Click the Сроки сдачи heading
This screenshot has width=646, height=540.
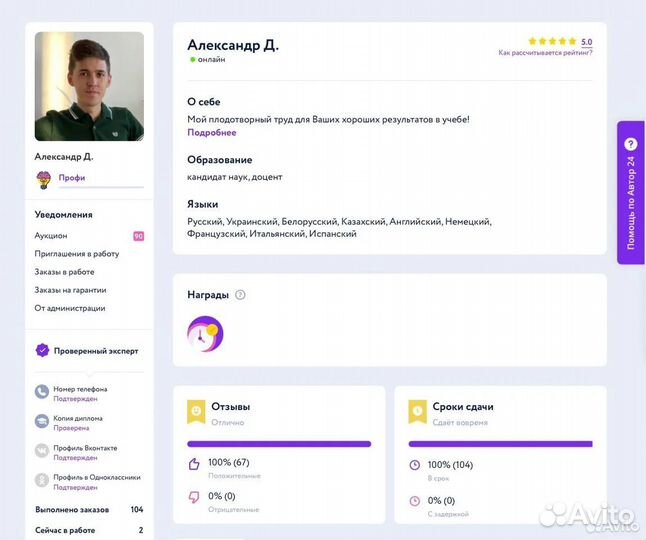coord(463,407)
